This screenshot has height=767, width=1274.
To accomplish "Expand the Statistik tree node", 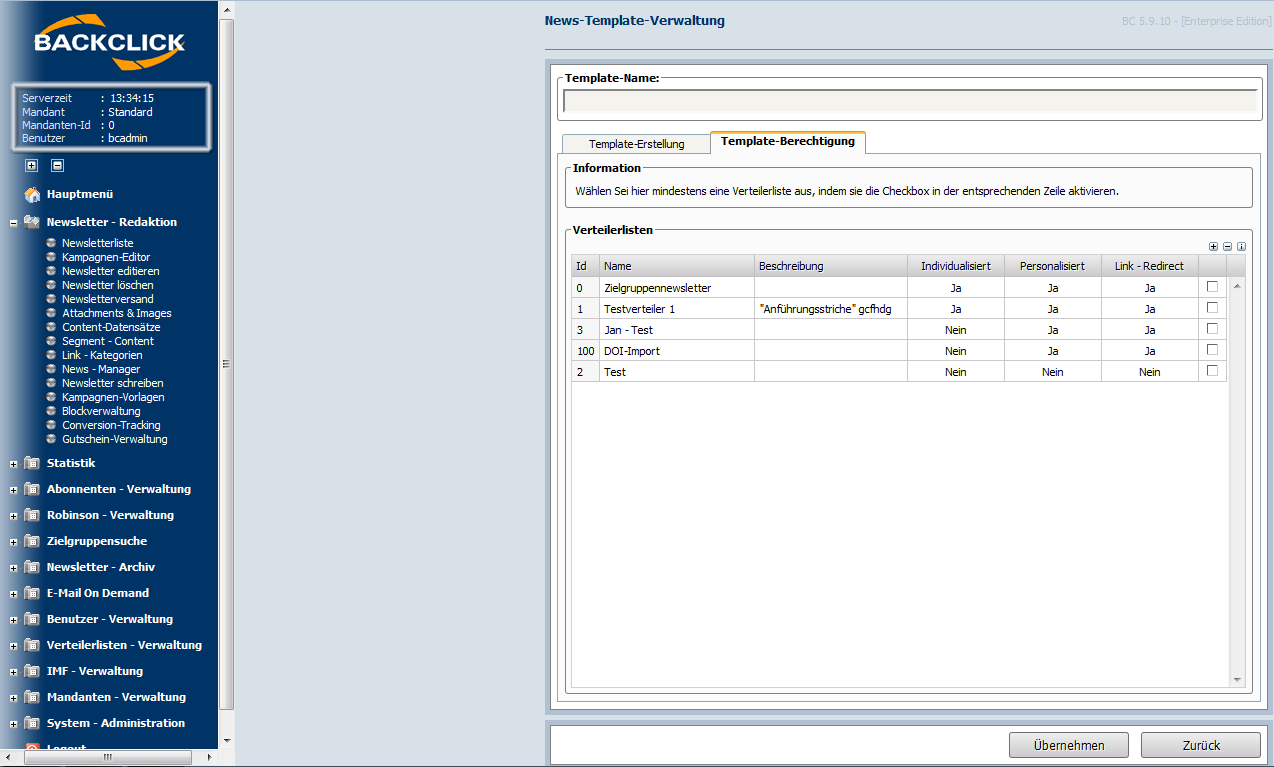I will (x=13, y=464).
